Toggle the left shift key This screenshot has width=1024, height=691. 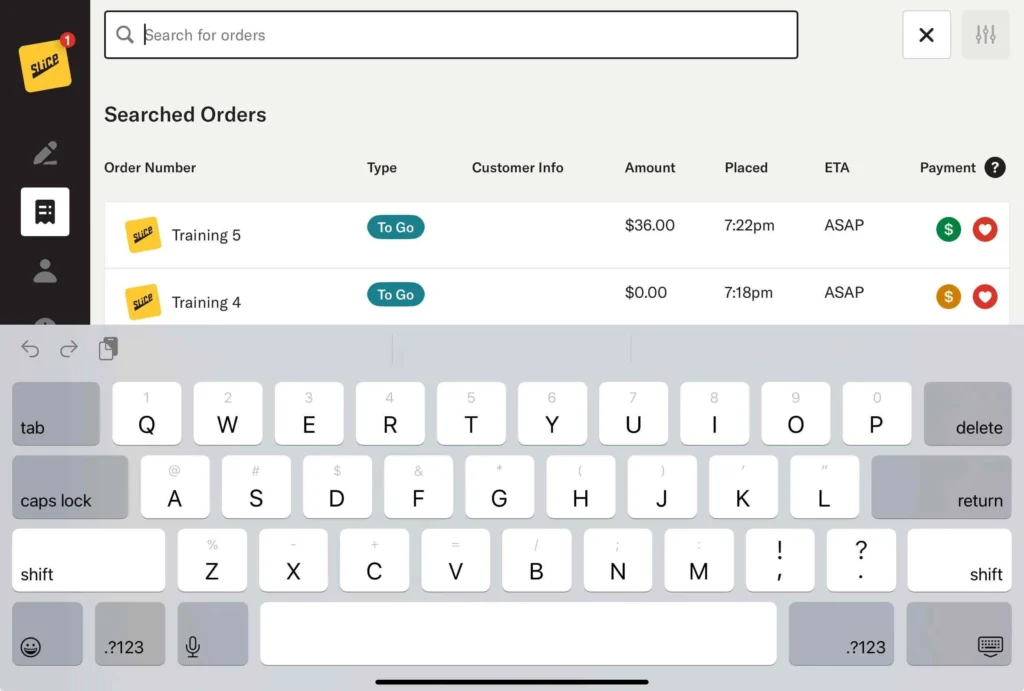pos(88,560)
